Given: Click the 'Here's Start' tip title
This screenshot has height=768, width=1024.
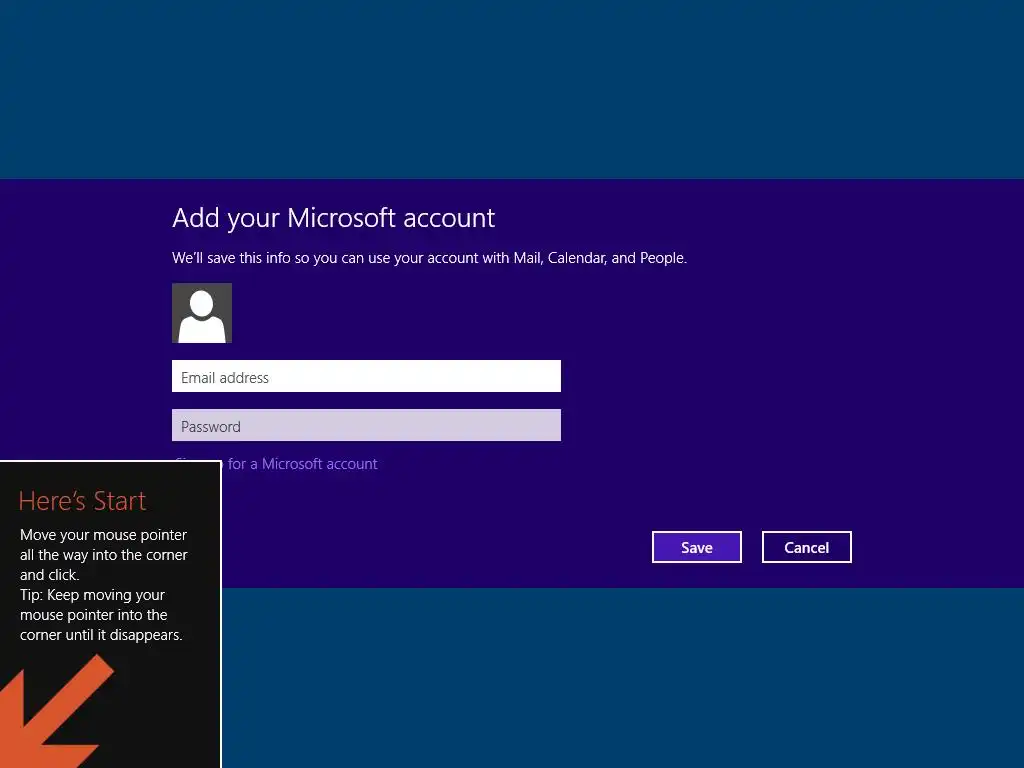Looking at the screenshot, I should pos(82,501).
